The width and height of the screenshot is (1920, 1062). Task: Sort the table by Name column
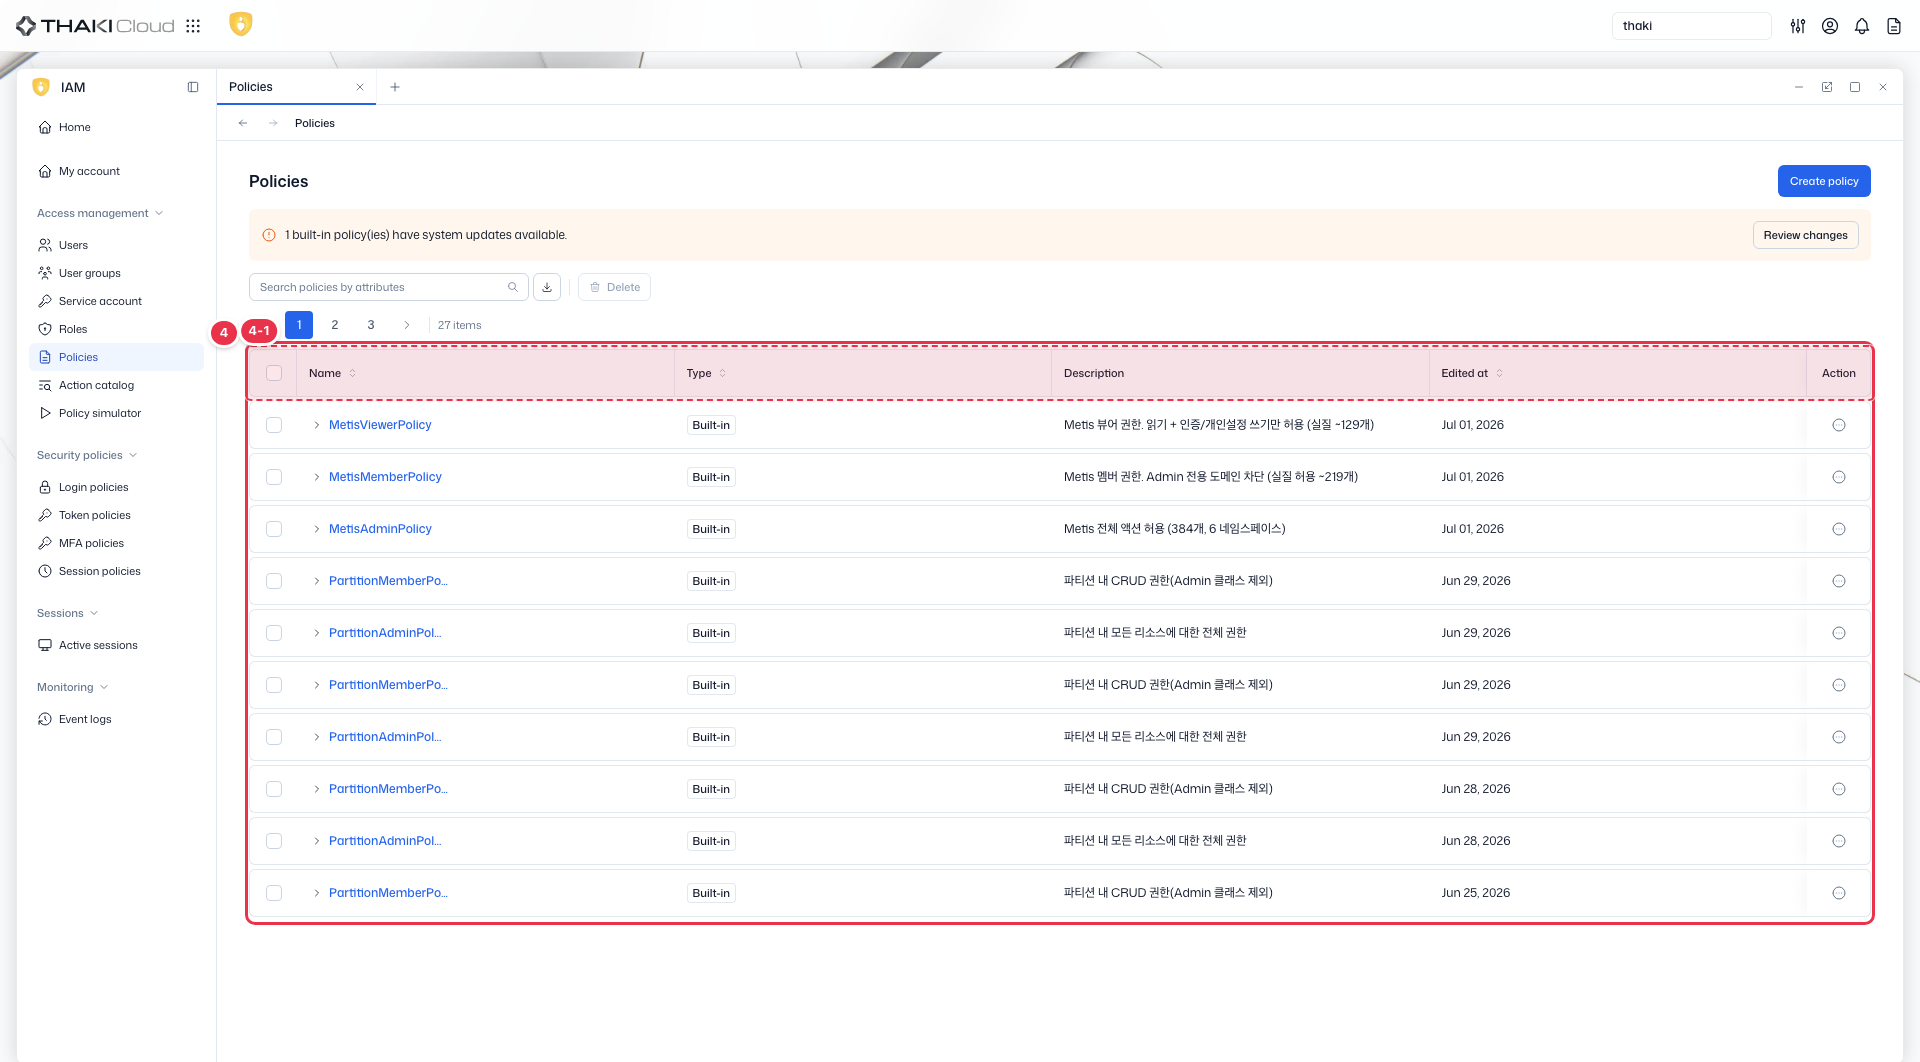332,373
